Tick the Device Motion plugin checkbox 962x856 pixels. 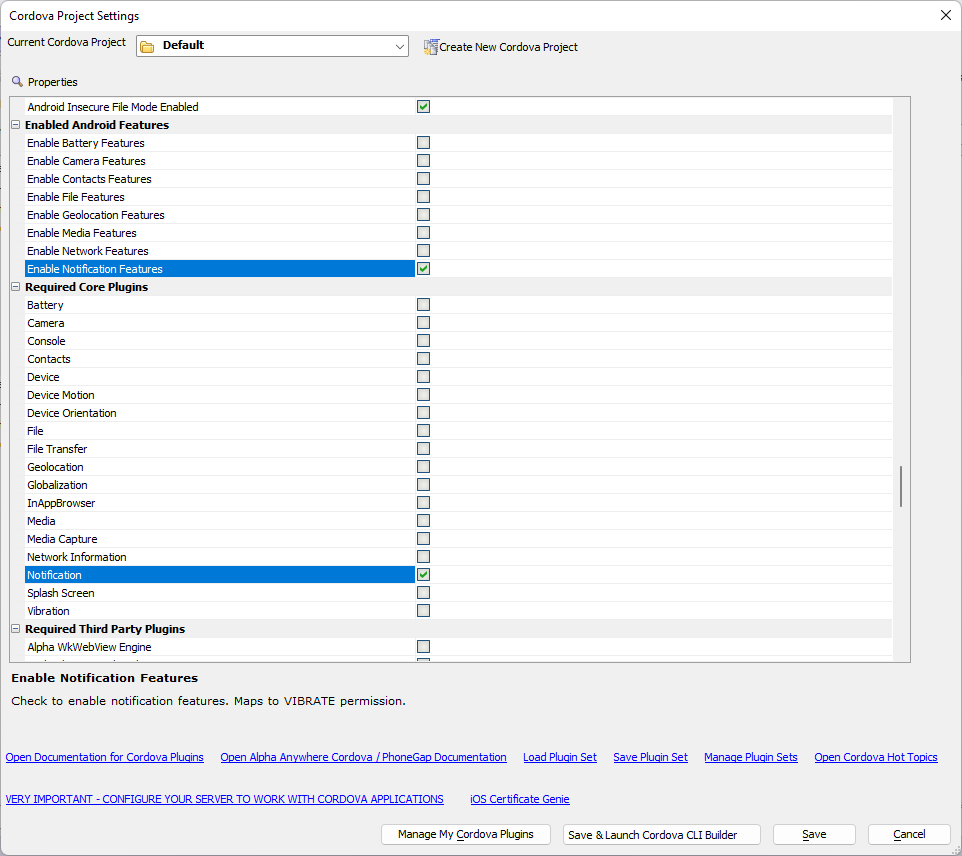pos(423,395)
